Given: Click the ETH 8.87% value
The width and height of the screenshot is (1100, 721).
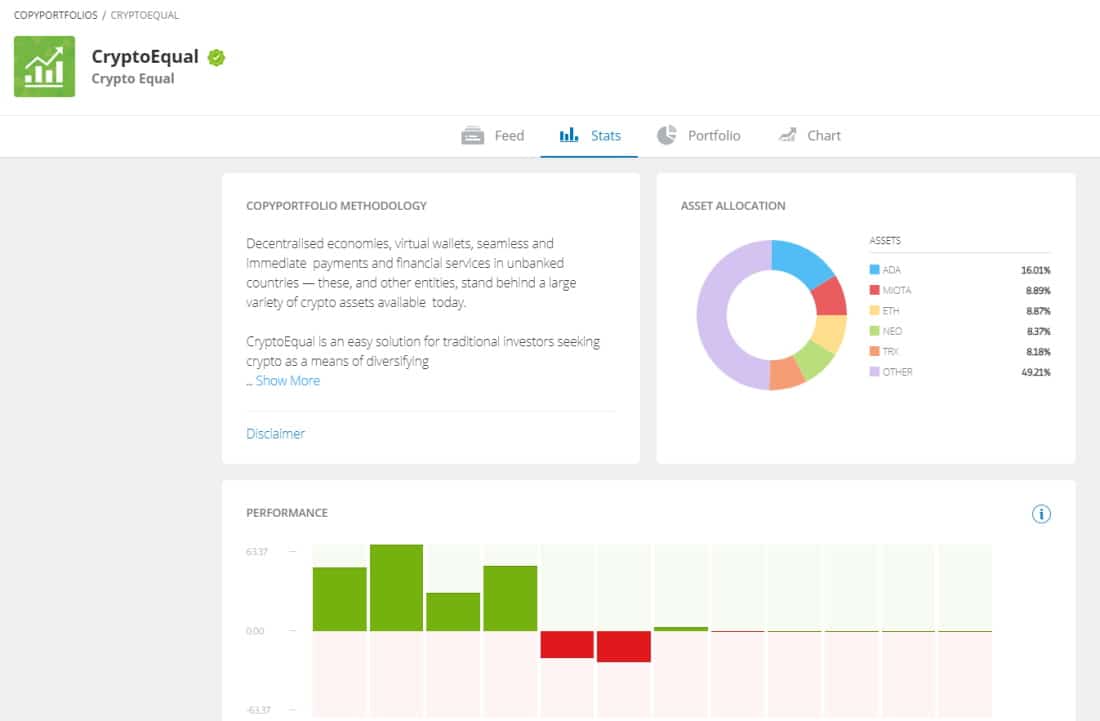Looking at the screenshot, I should tap(1038, 311).
